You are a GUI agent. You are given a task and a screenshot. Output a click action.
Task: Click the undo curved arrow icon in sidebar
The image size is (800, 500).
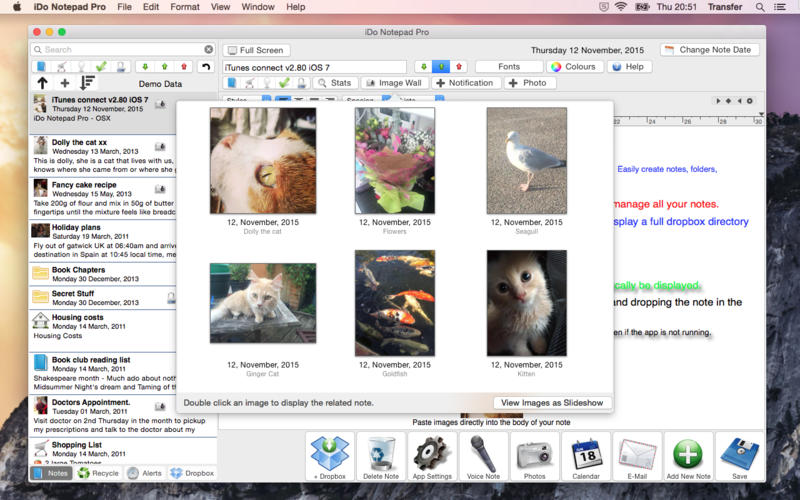point(206,66)
